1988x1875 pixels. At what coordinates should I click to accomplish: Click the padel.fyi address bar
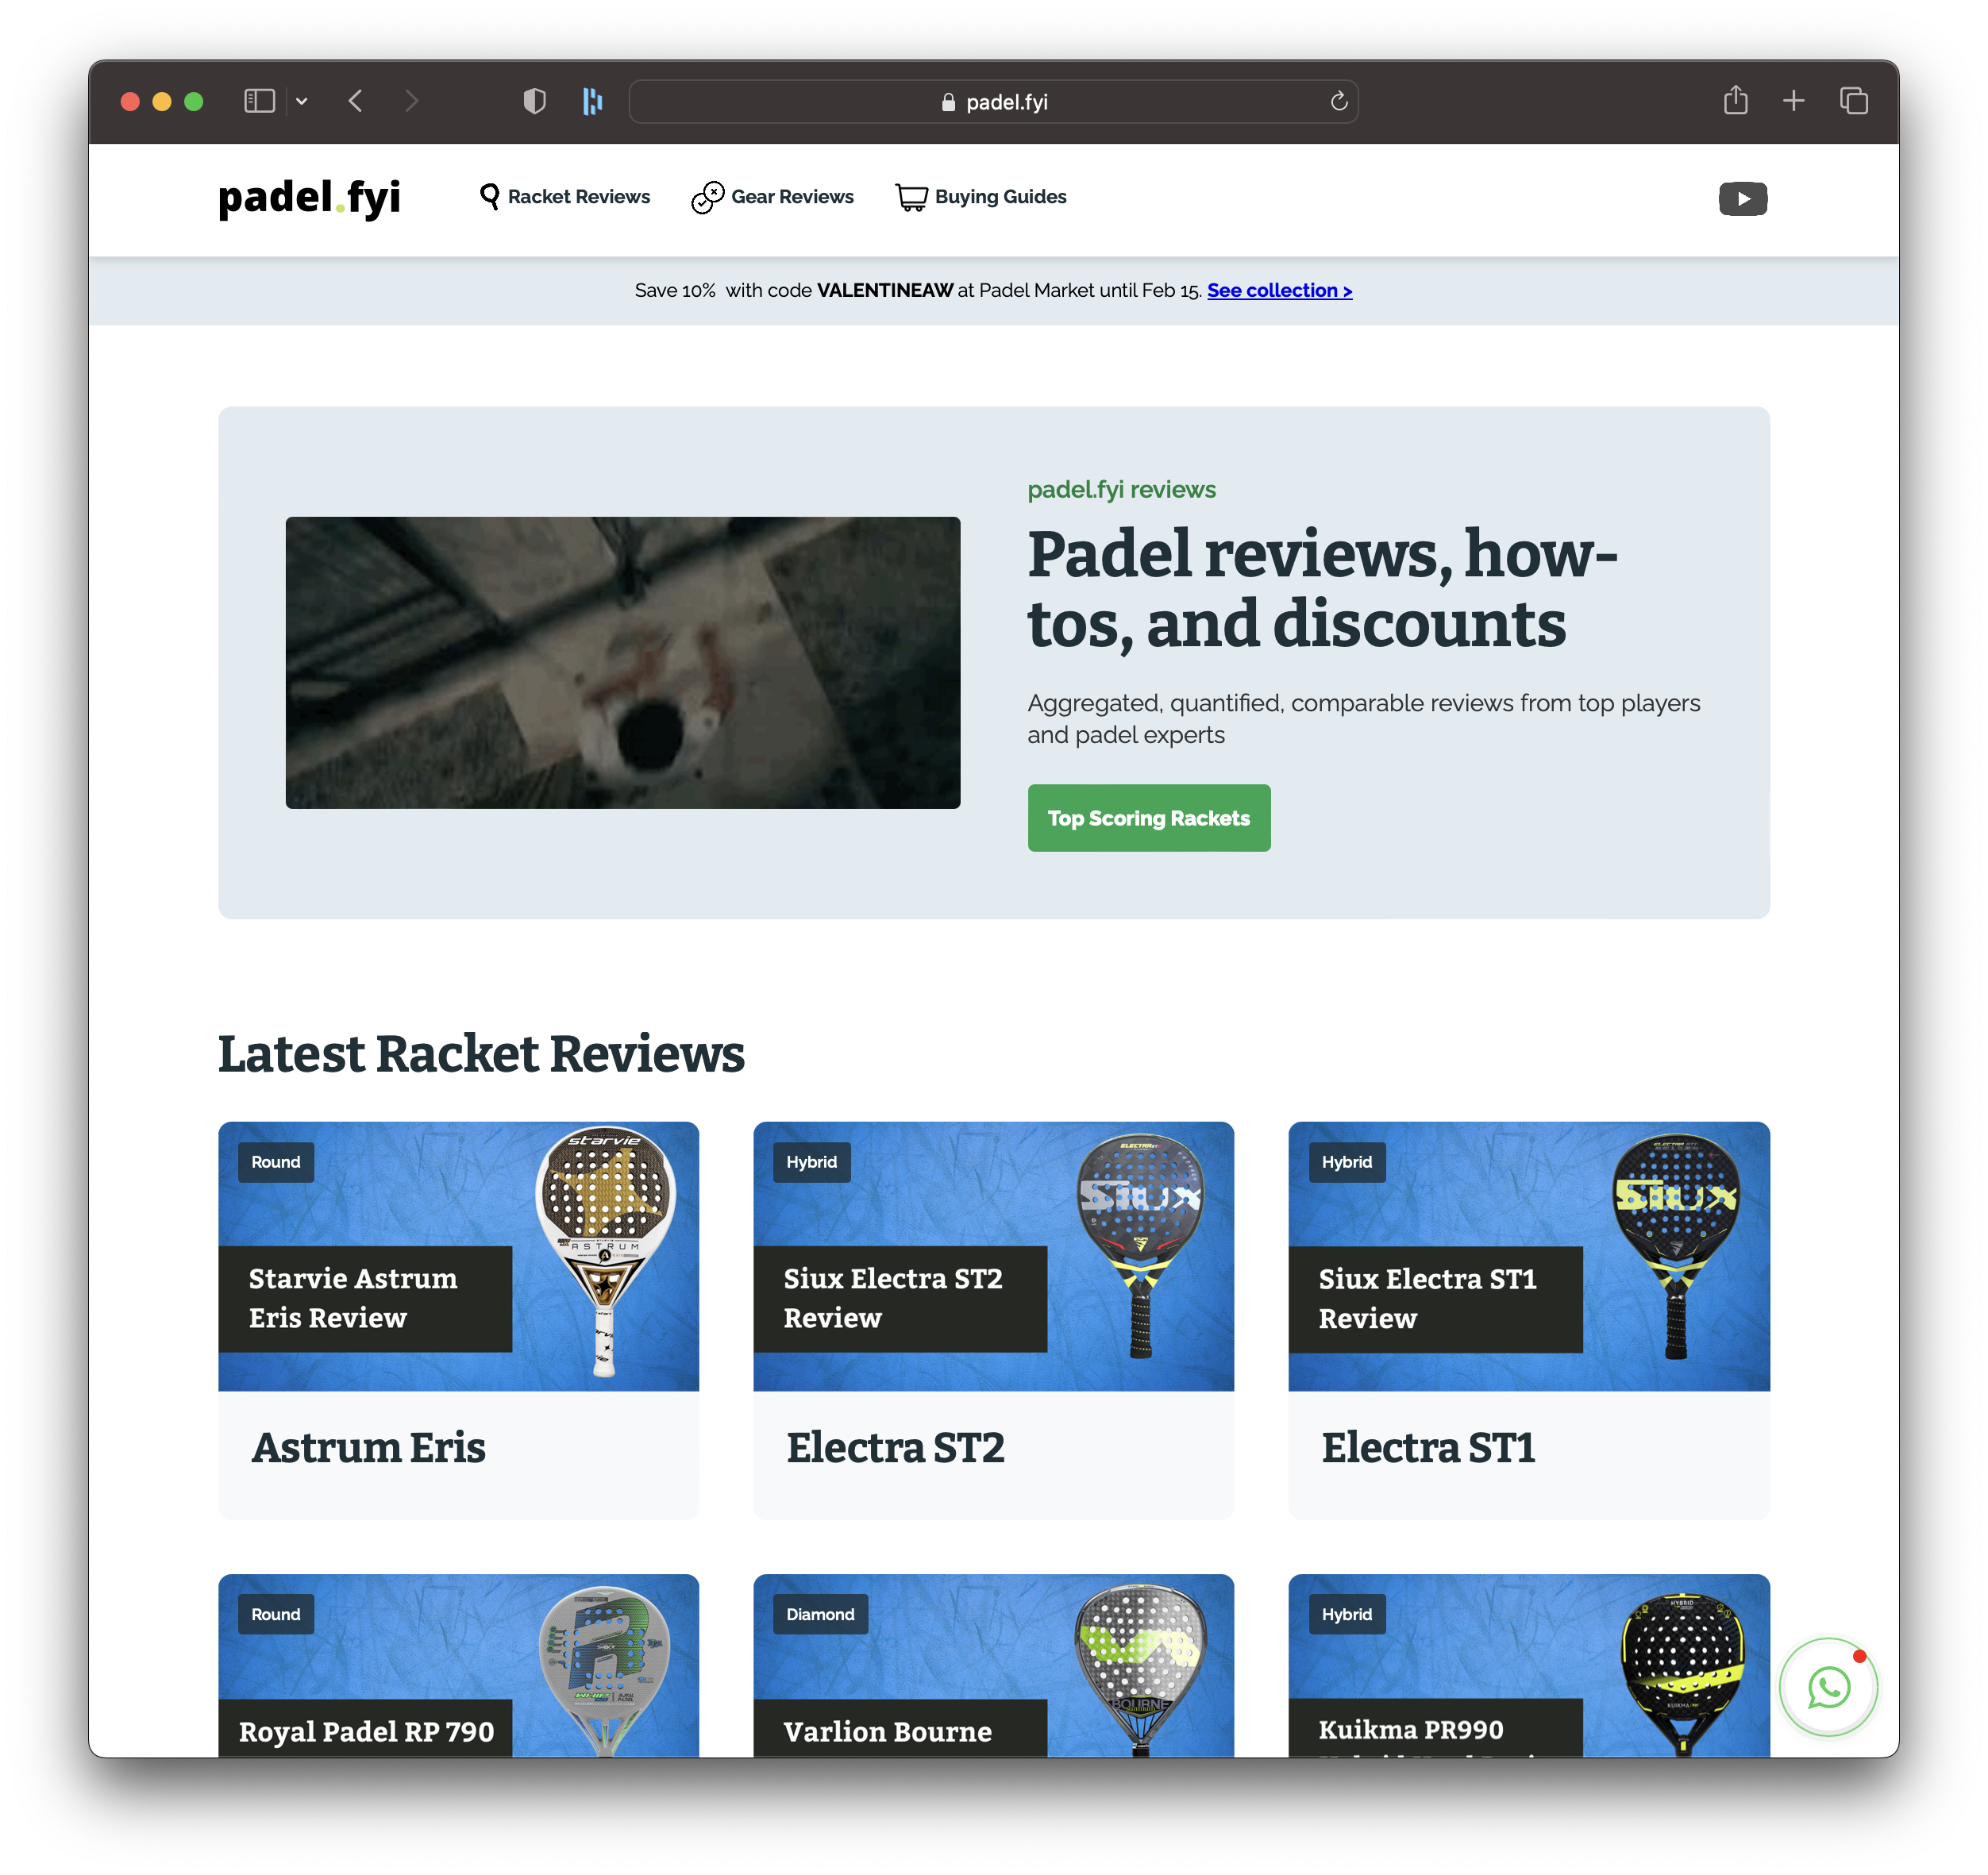point(993,102)
